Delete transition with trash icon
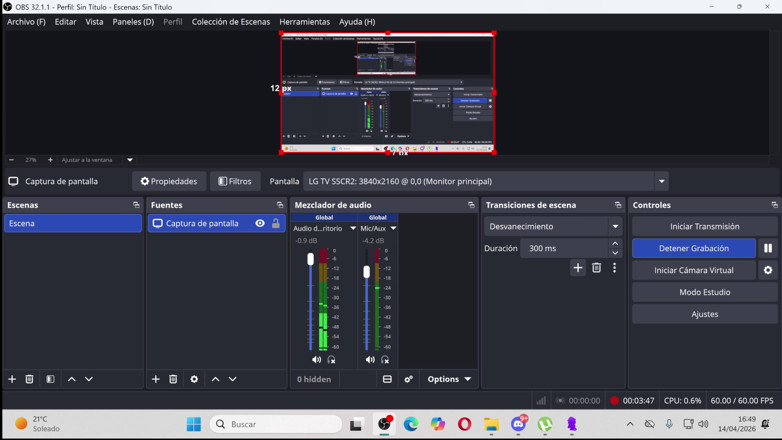This screenshot has width=782, height=440. 596,268
